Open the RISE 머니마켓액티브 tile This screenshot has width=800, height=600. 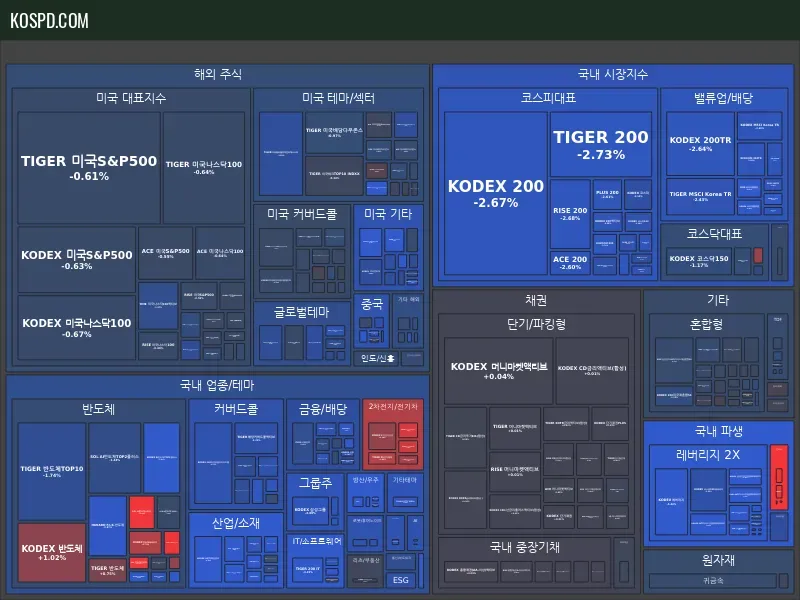point(514,471)
